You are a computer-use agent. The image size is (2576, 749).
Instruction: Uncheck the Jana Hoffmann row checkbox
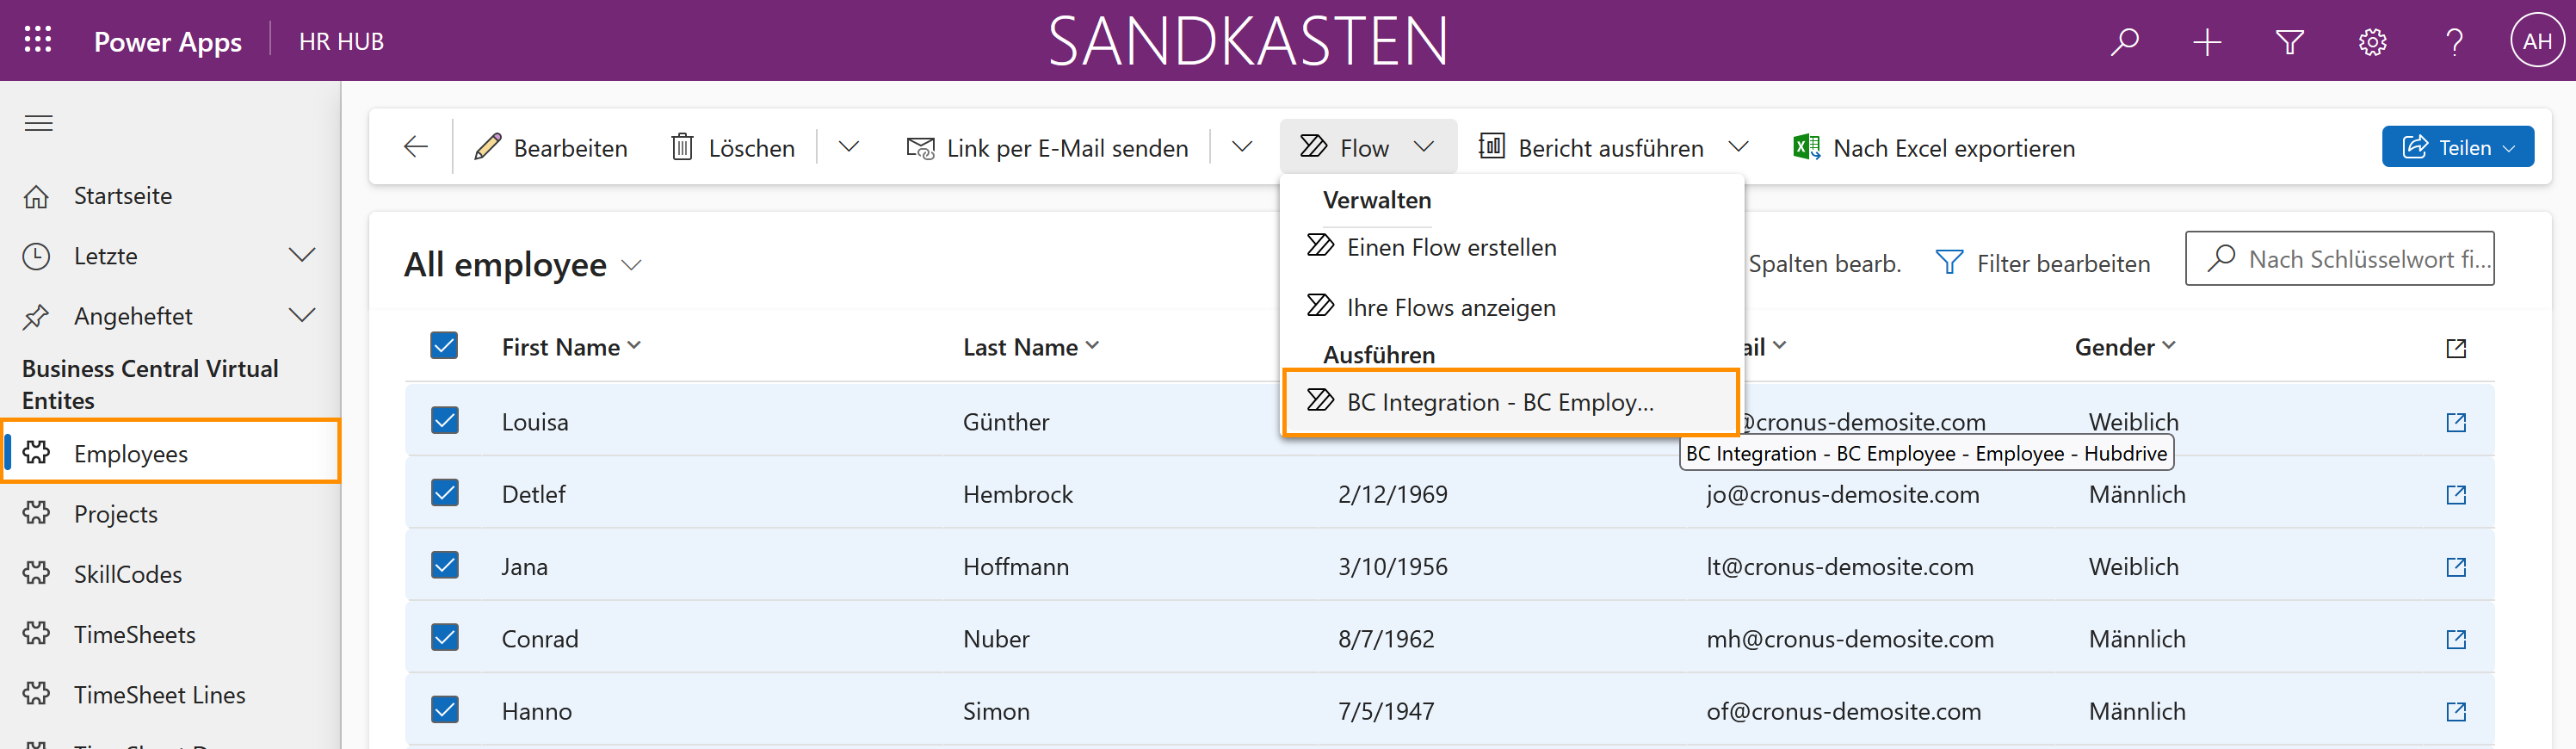click(x=444, y=565)
